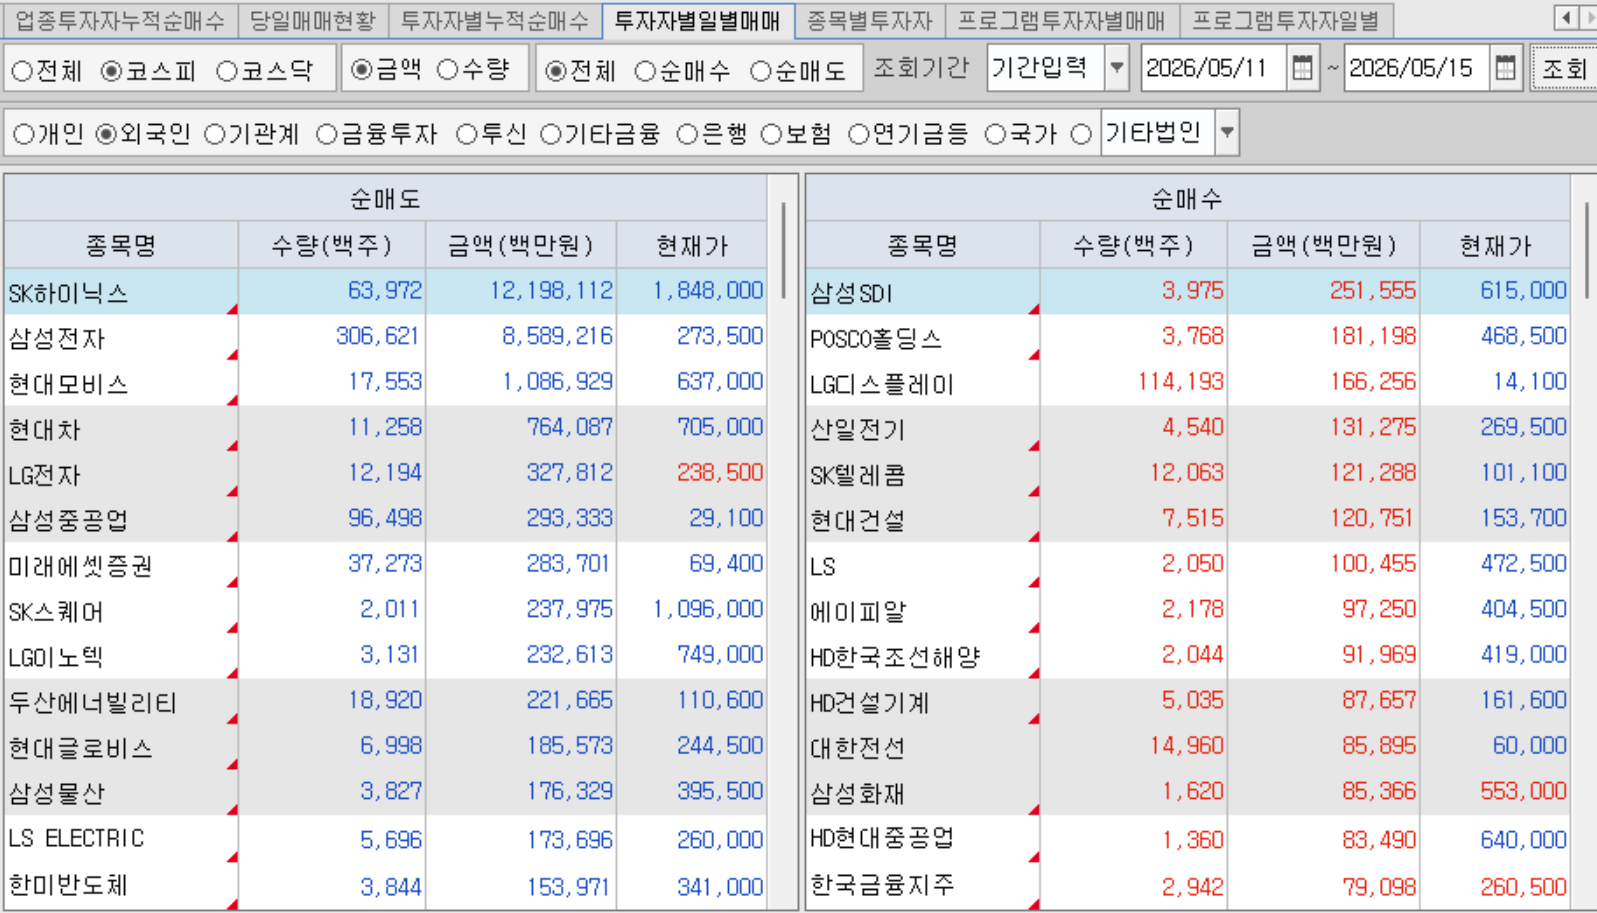
Task: Open the start date calendar picker
Action: click(x=1302, y=68)
